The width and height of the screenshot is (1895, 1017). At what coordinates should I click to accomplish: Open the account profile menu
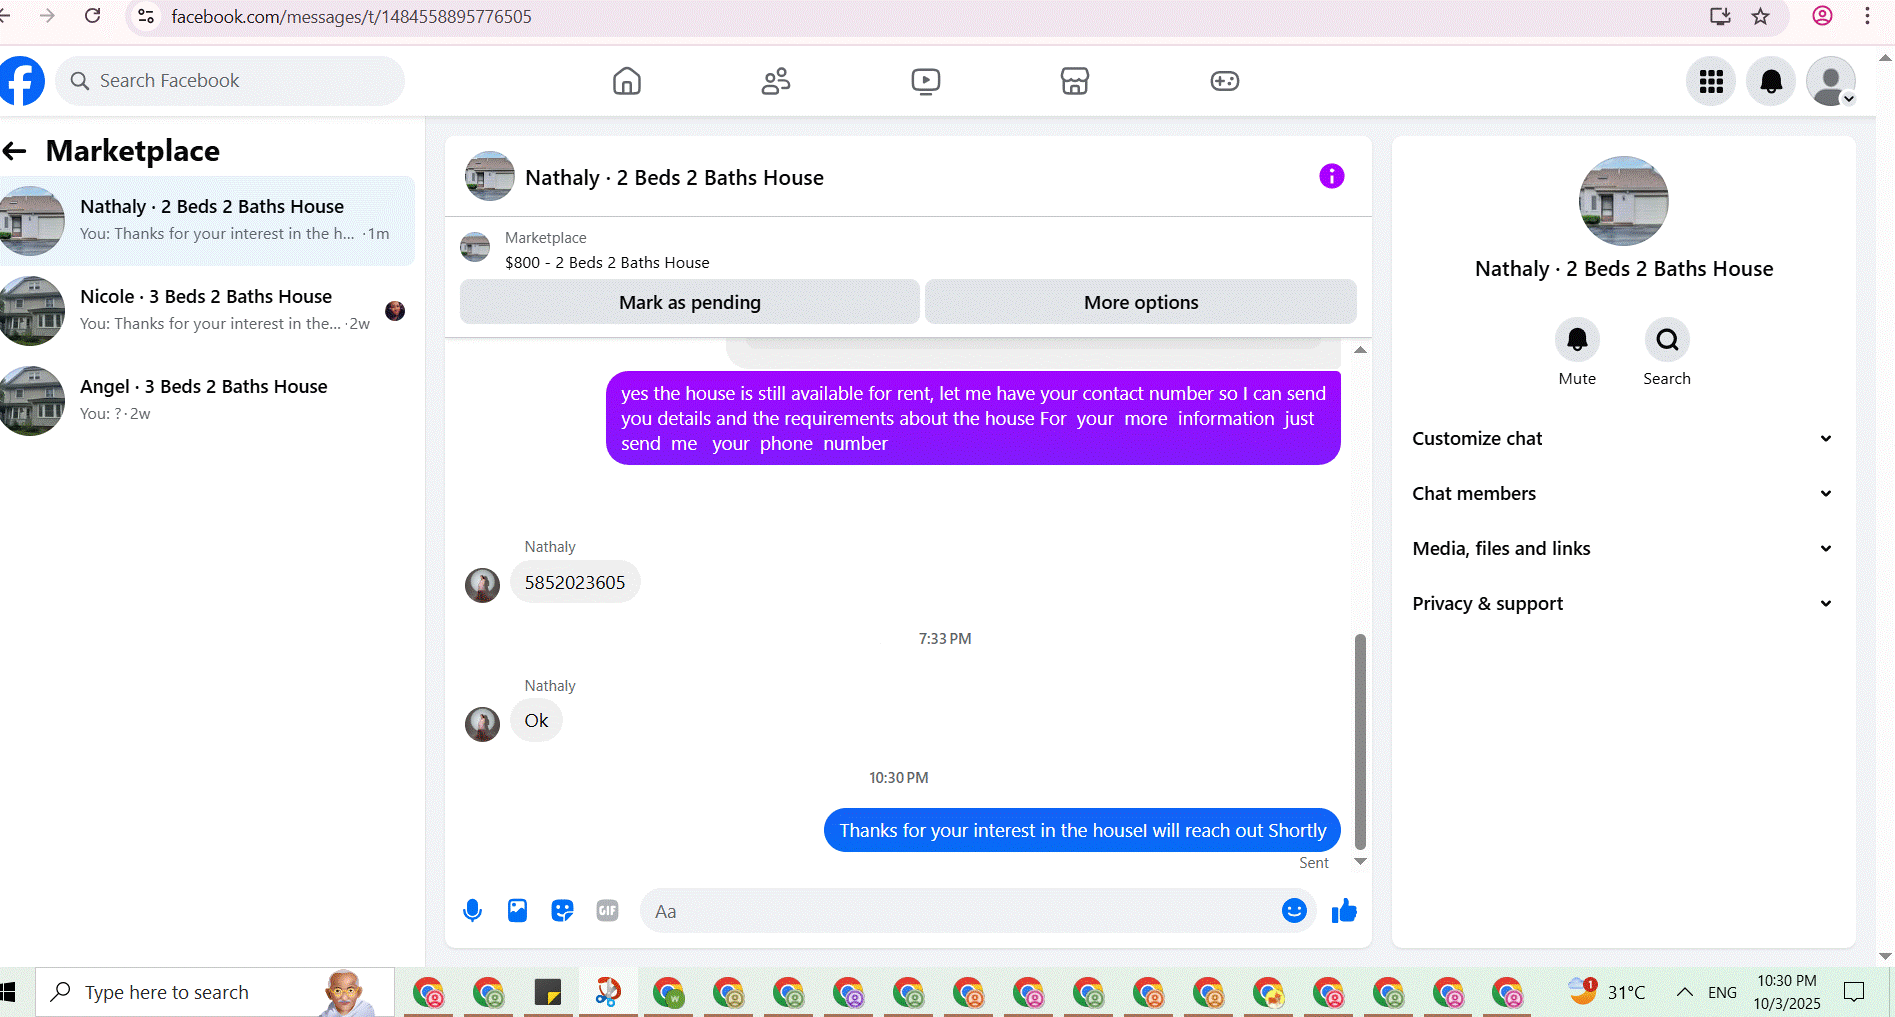coord(1831,81)
